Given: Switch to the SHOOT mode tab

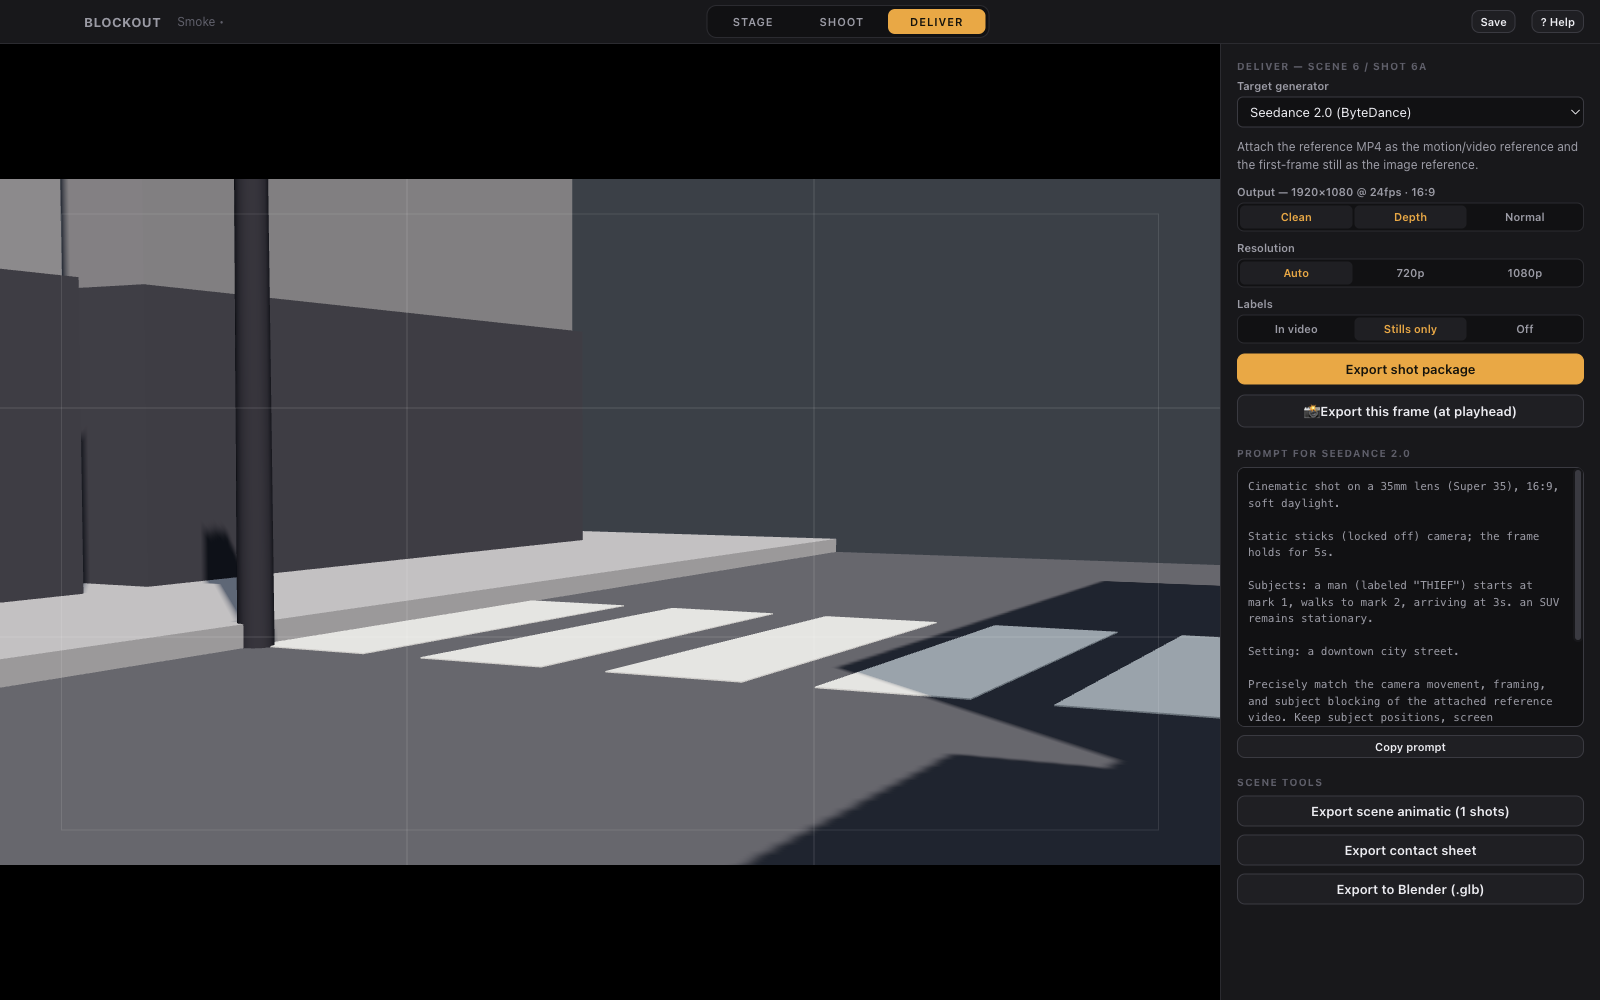Looking at the screenshot, I should (841, 22).
